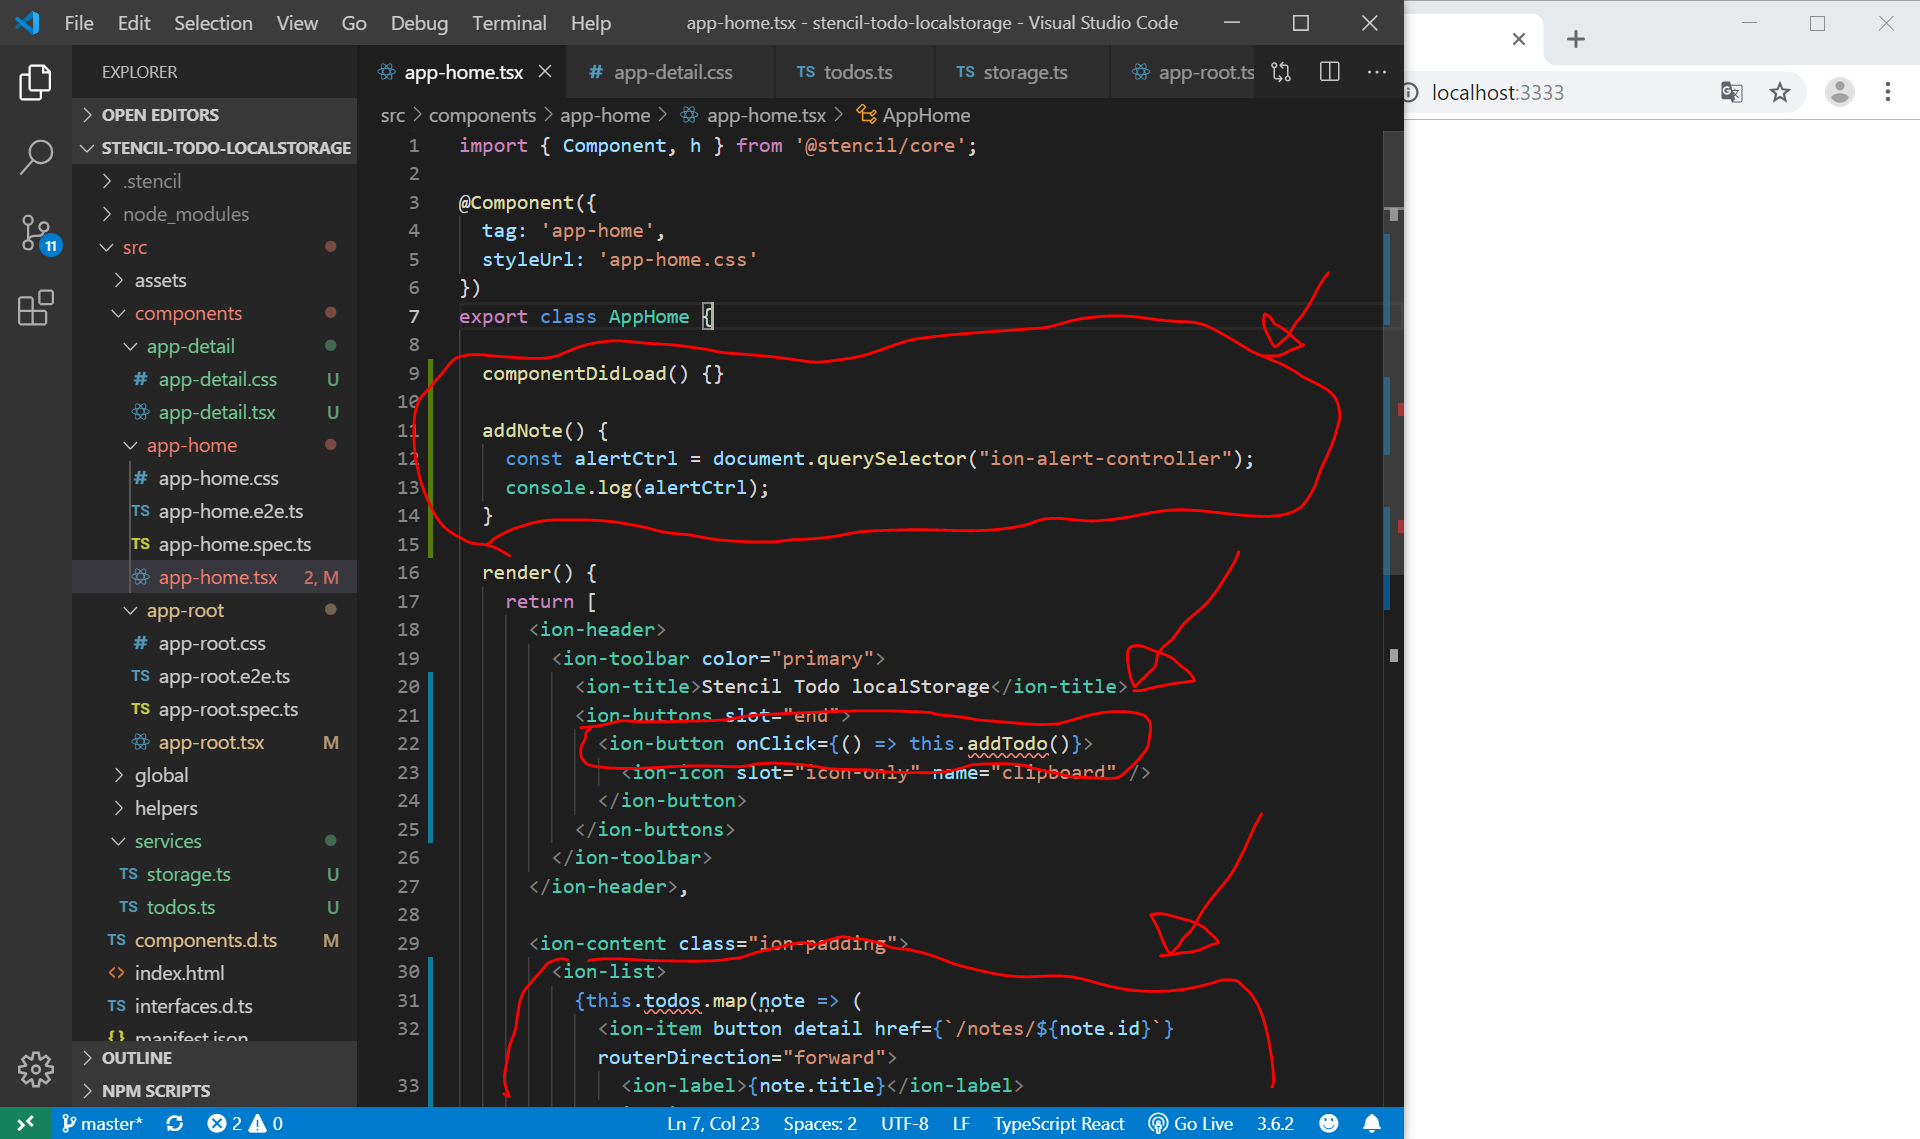Open app-home.css file in explorer
The image size is (1920, 1139).
(x=214, y=478)
